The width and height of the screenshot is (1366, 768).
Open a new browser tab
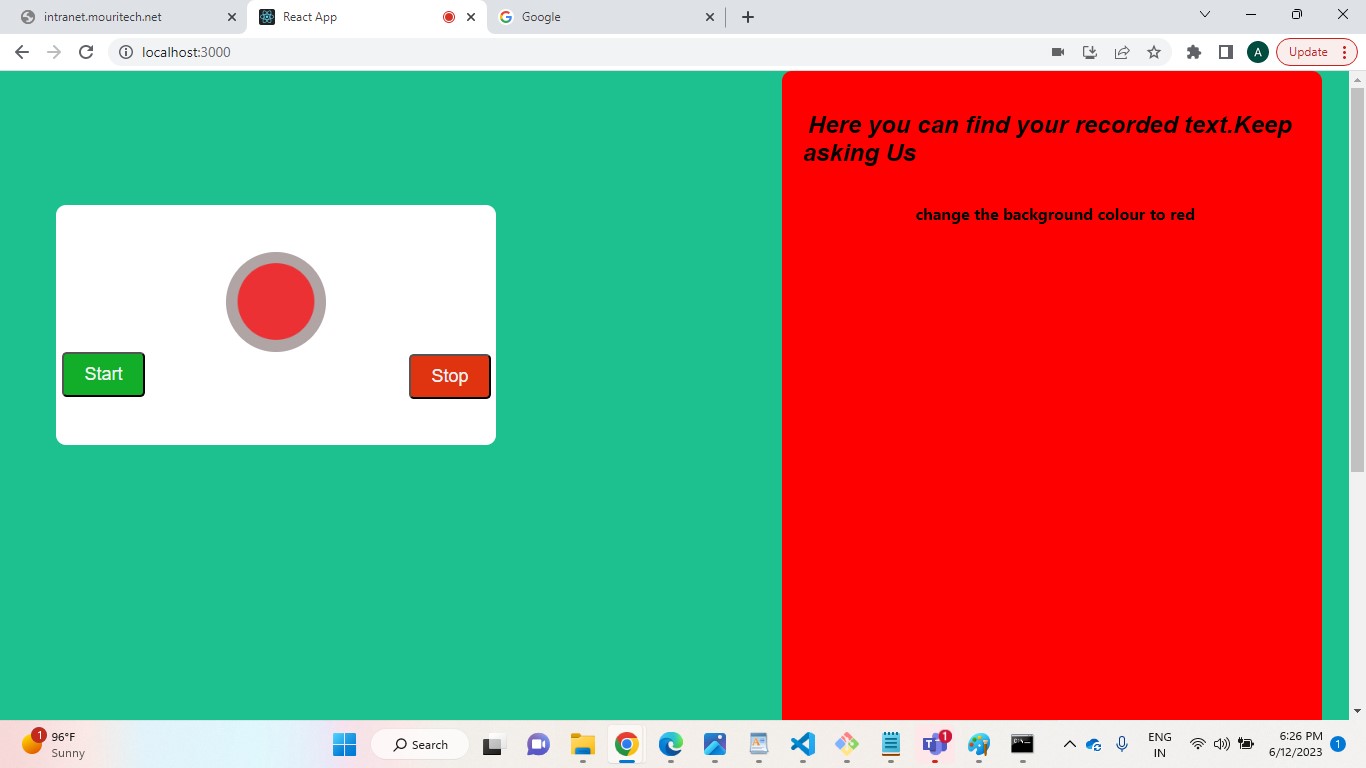coord(748,17)
